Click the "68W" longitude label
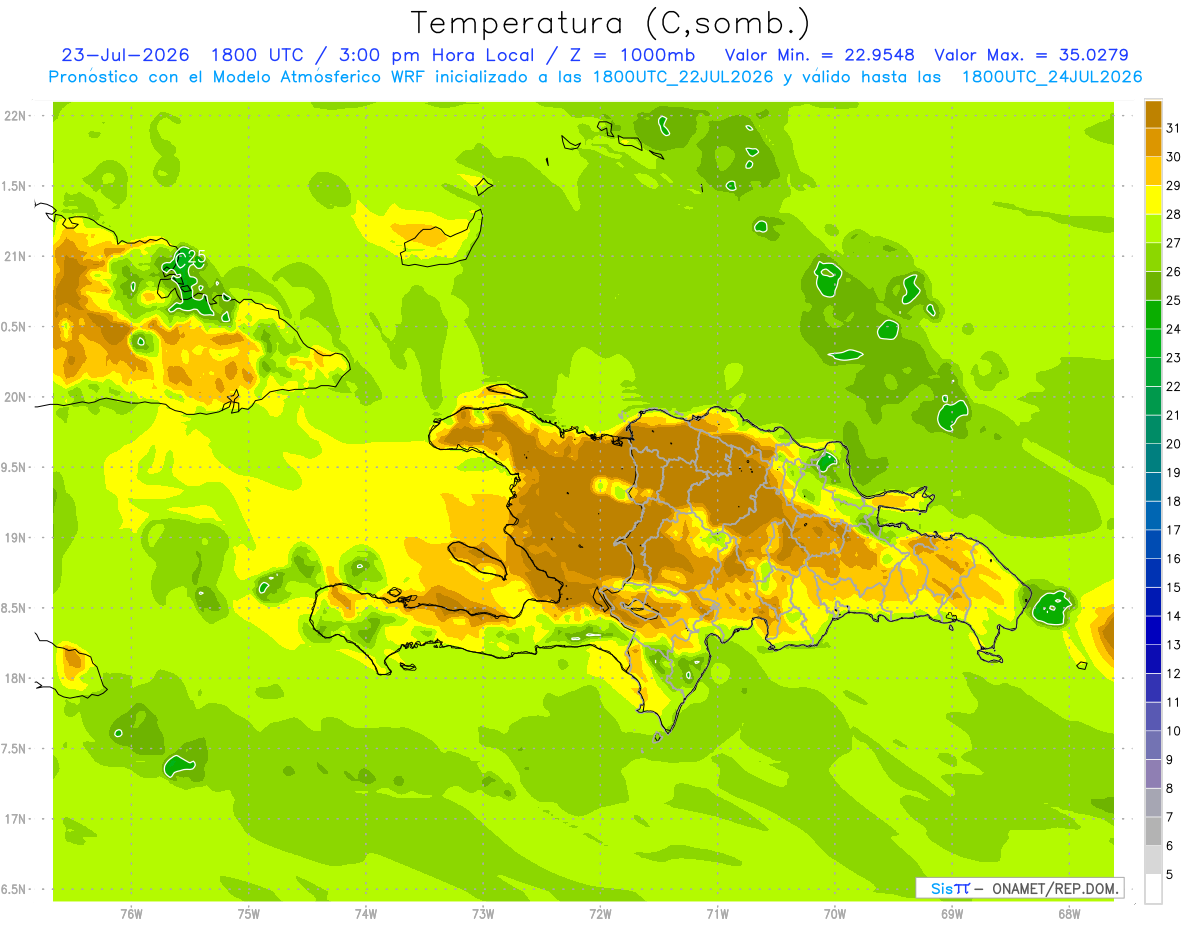1200x927 pixels. tap(1069, 913)
